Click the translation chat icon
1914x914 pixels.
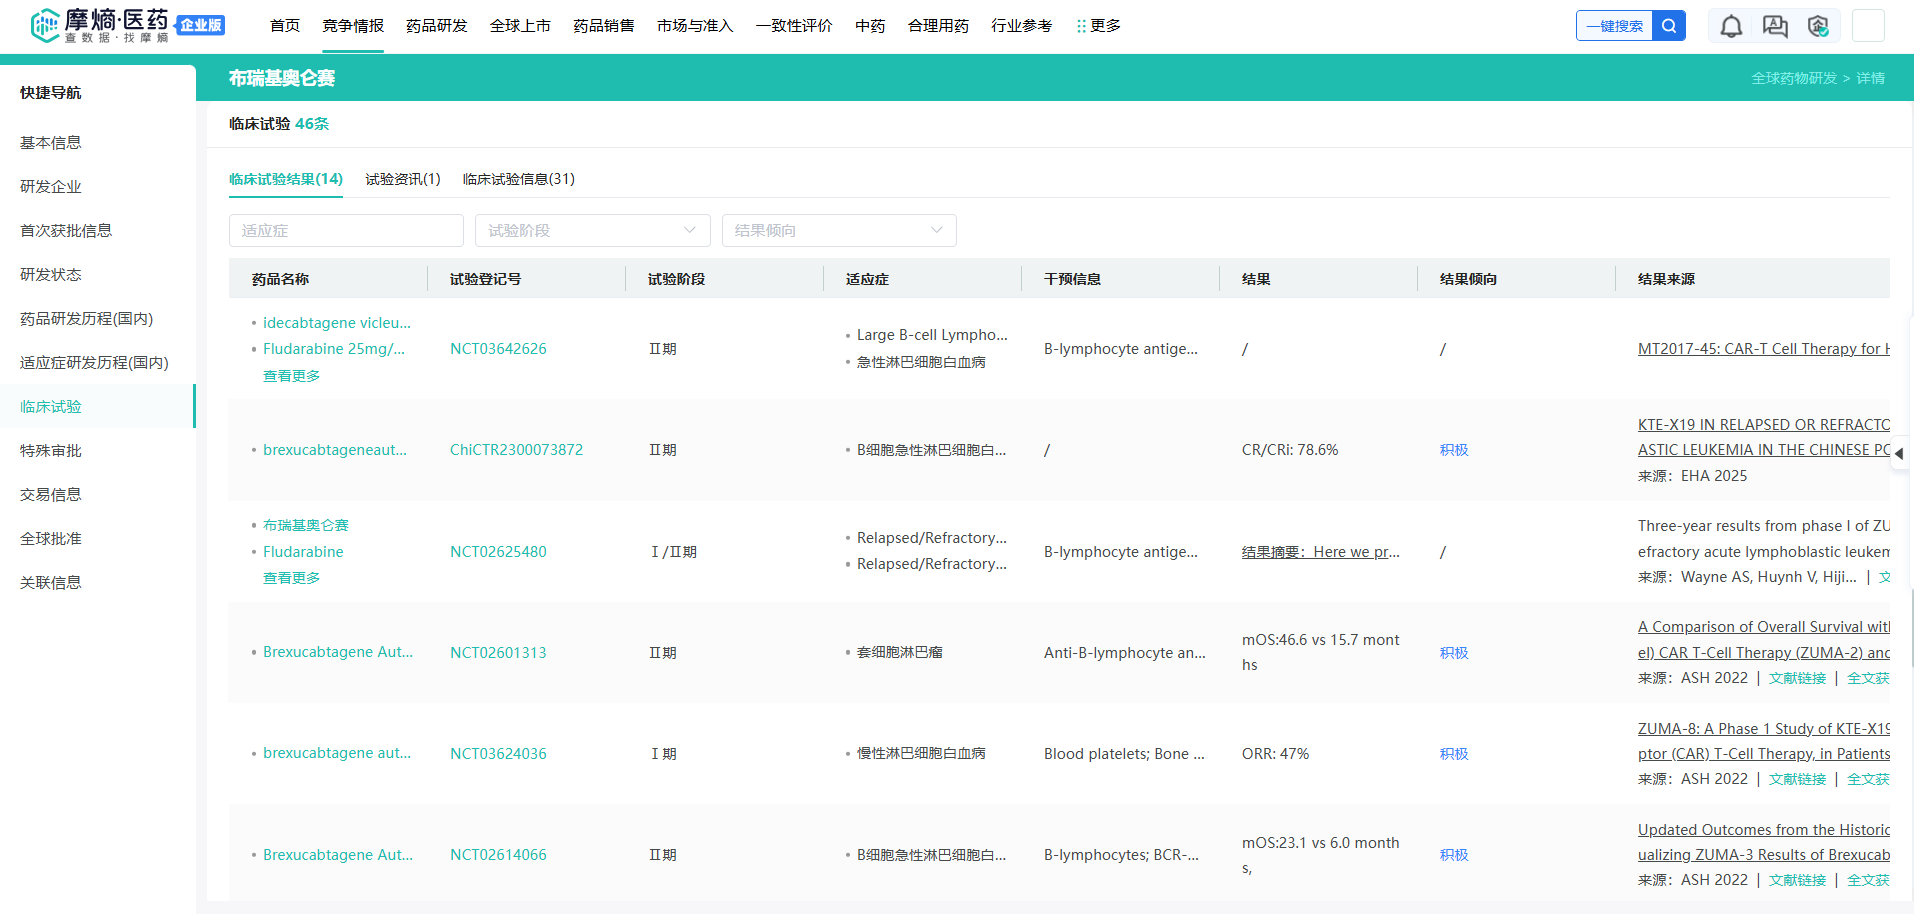pos(1775,26)
